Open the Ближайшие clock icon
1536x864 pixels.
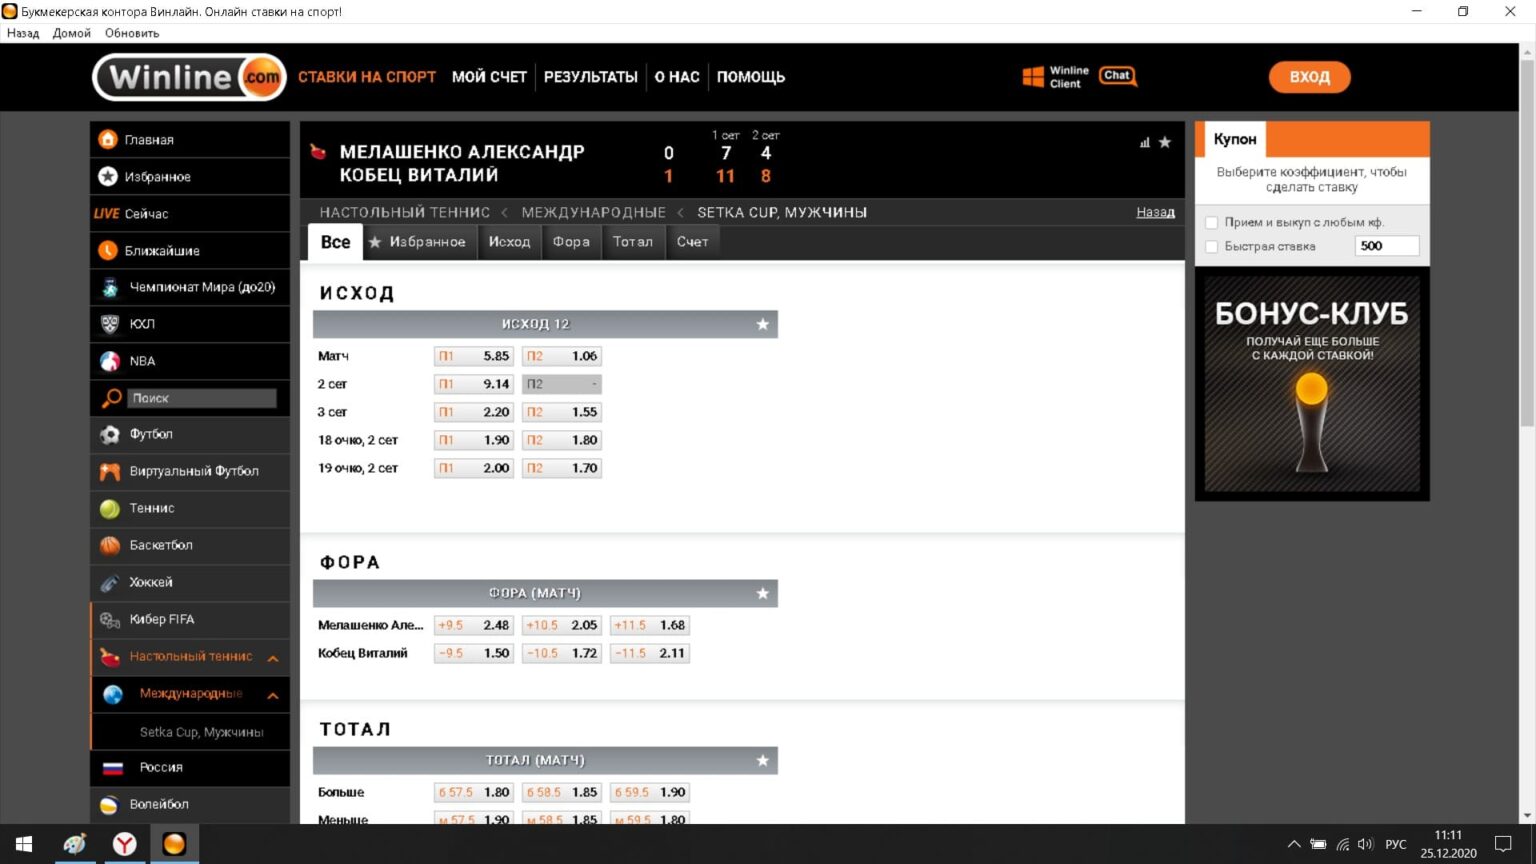[x=108, y=251]
